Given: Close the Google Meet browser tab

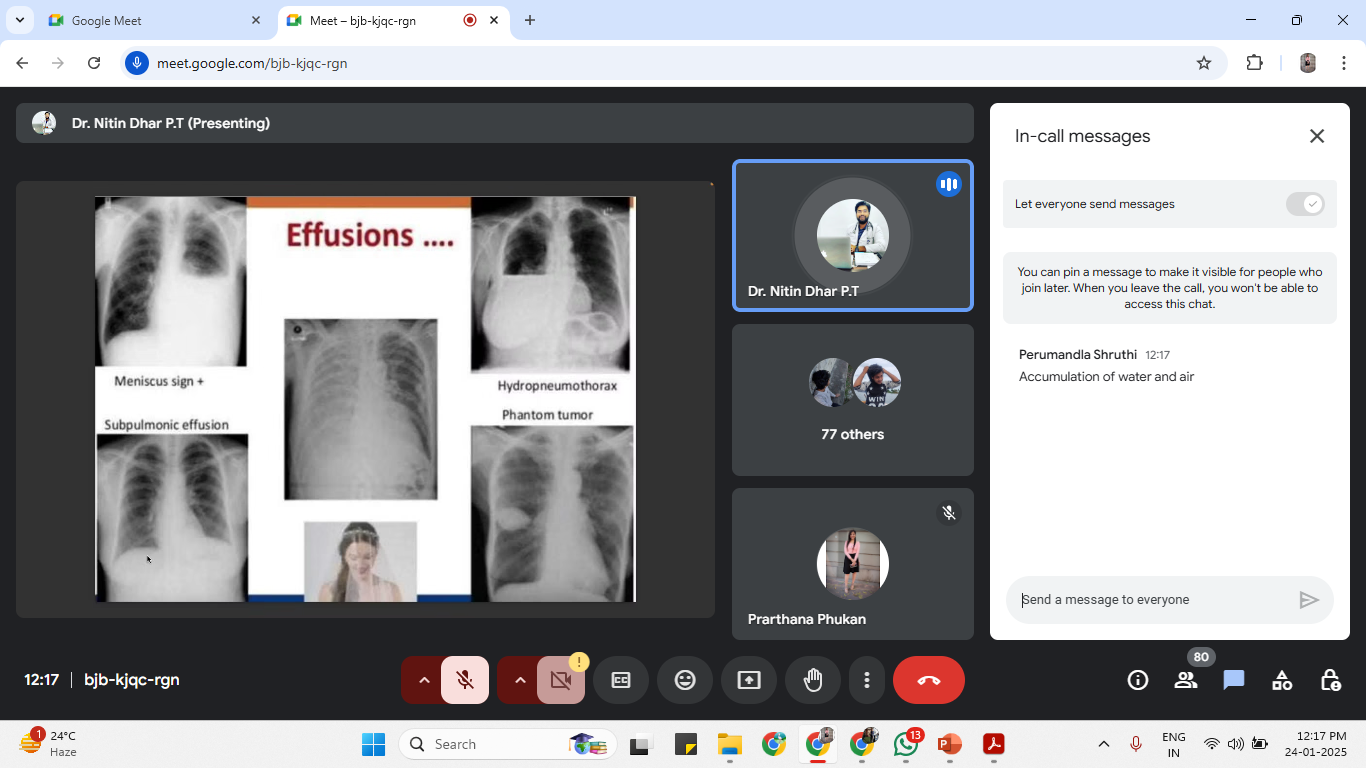Looking at the screenshot, I should 256,20.
